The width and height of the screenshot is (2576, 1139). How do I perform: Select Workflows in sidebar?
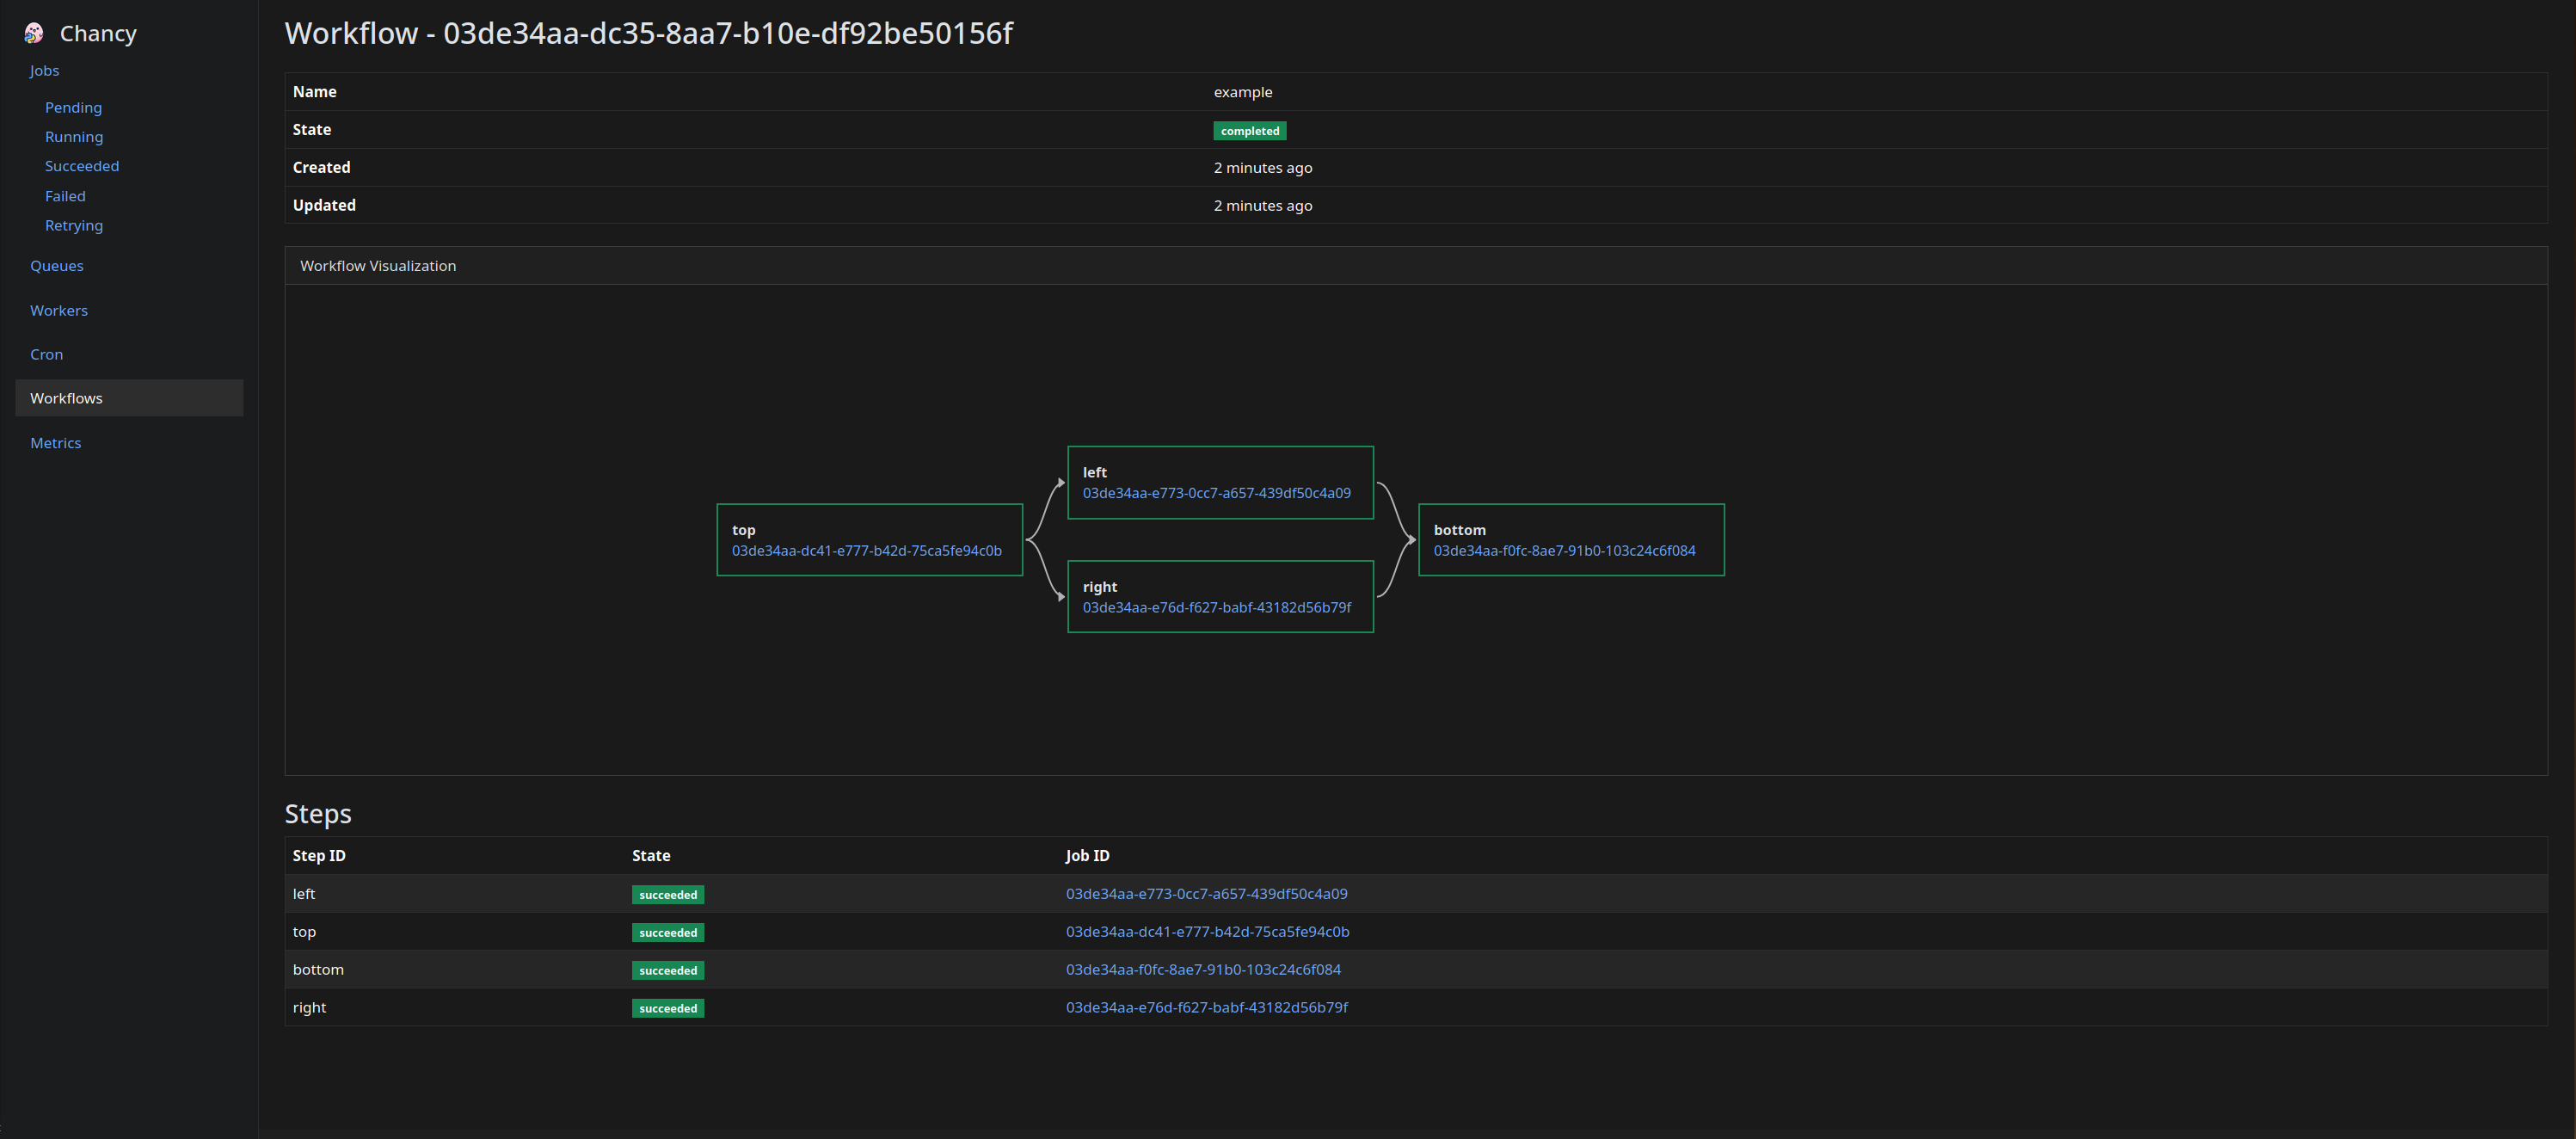click(x=66, y=398)
